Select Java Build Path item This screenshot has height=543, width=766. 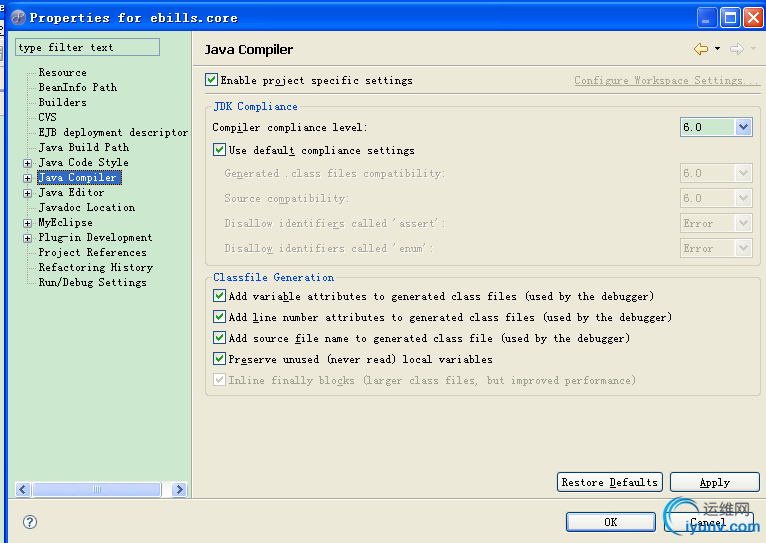(84, 147)
